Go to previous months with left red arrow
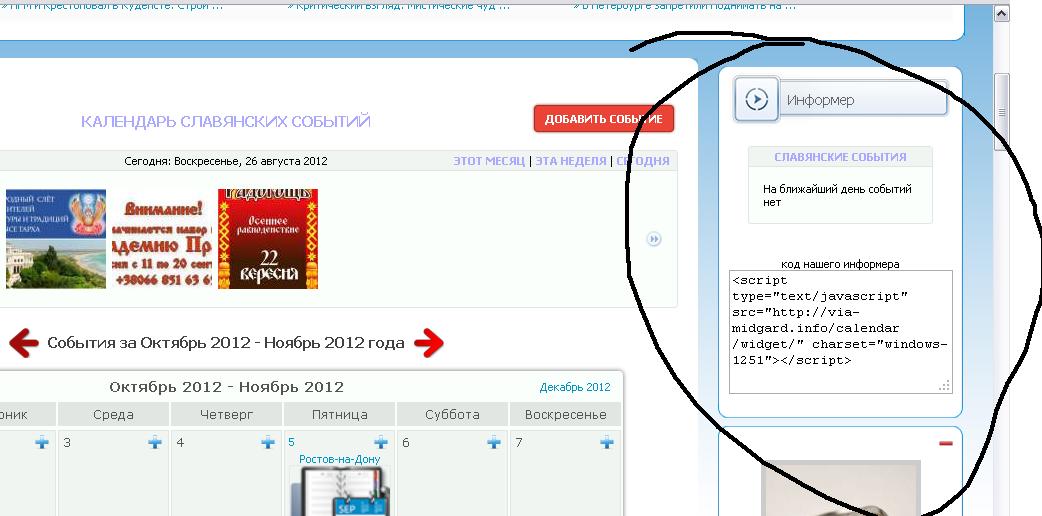This screenshot has height=516, width=1042. coord(24,343)
